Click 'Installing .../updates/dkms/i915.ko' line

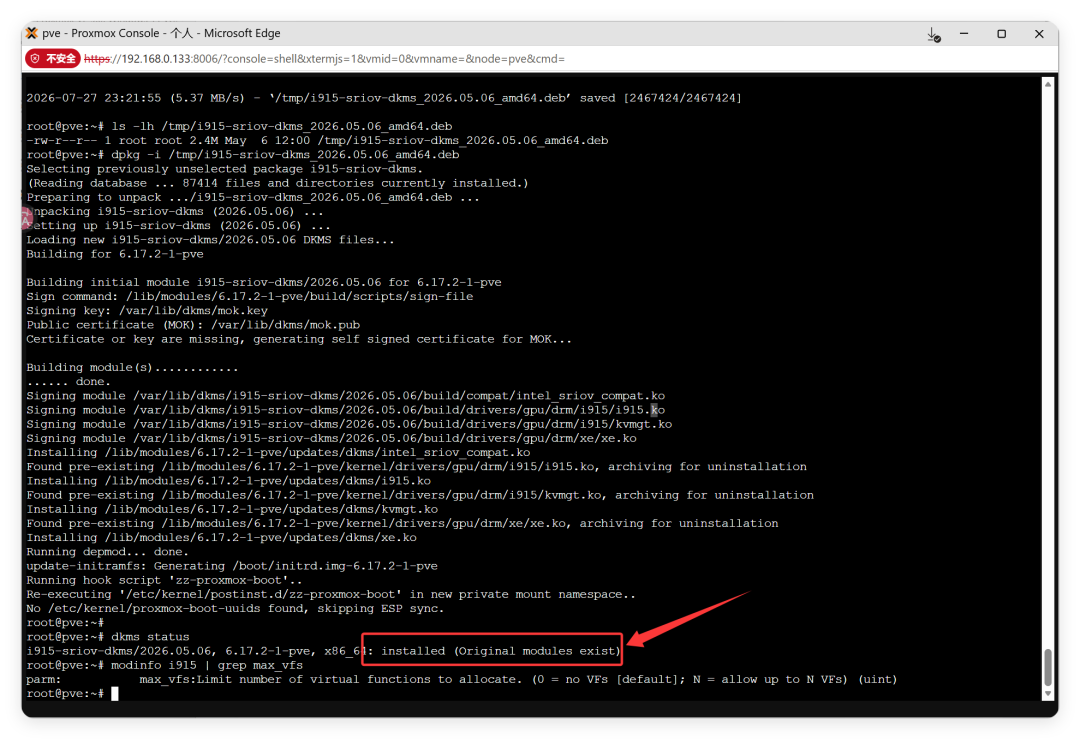(229, 481)
